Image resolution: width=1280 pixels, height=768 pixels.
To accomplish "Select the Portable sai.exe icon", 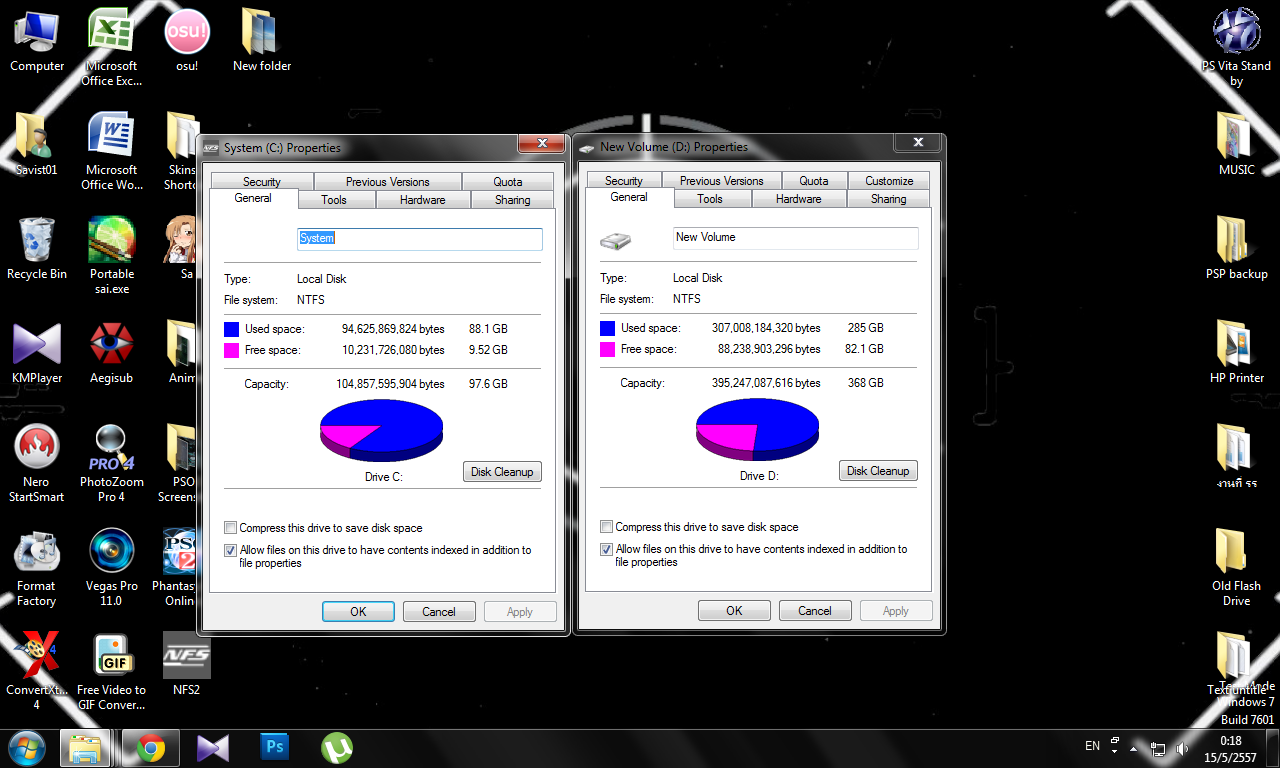I will [111, 255].
